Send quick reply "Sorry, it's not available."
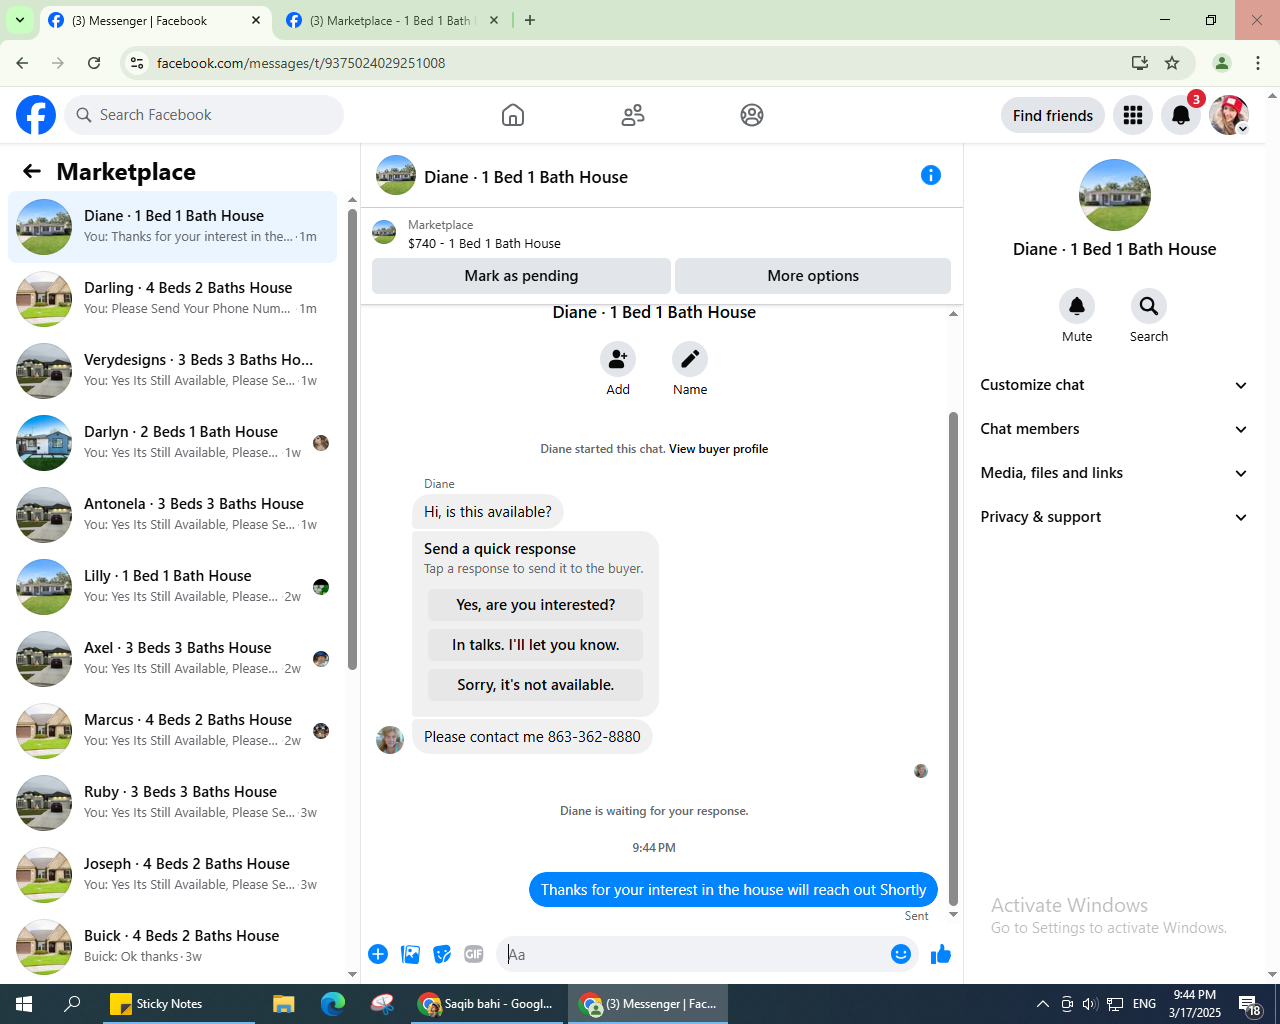The width and height of the screenshot is (1280, 1024). click(536, 685)
